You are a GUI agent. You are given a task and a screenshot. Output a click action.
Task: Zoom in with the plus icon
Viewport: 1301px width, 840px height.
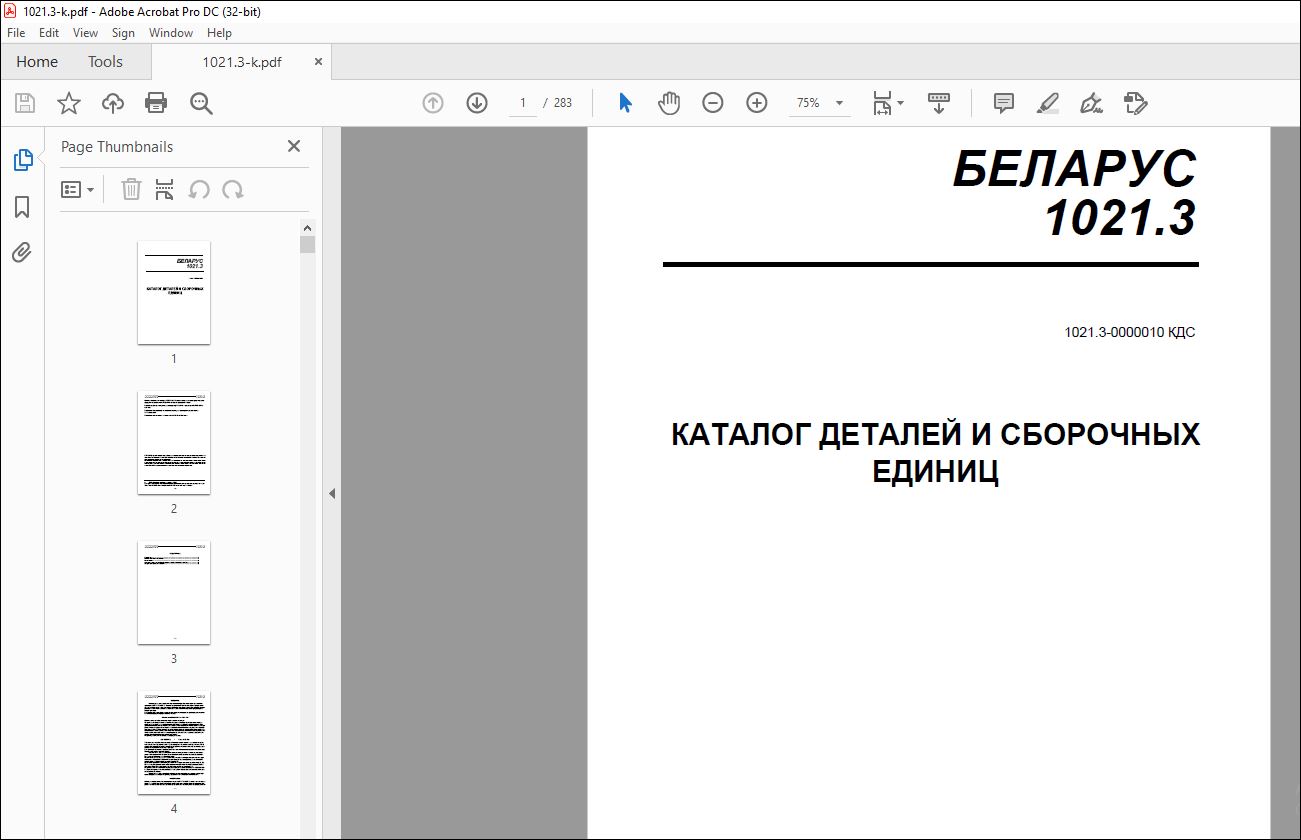757,103
